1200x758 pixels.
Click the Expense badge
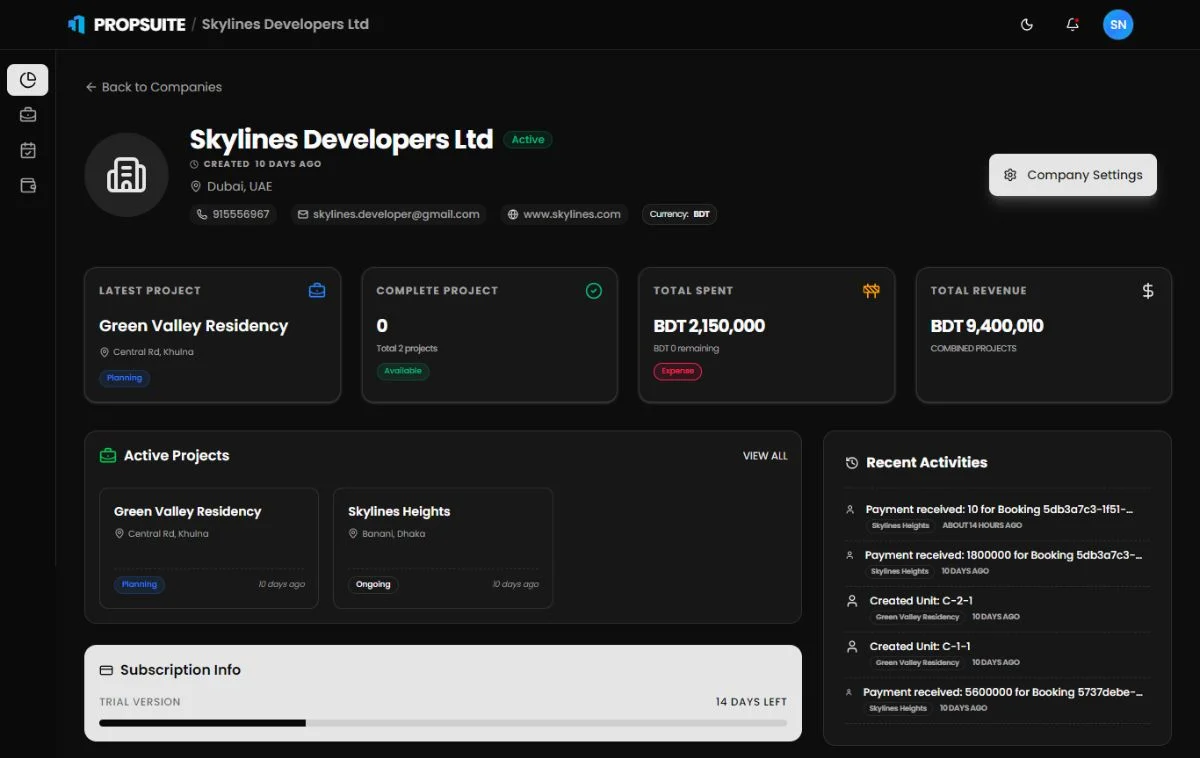click(678, 371)
